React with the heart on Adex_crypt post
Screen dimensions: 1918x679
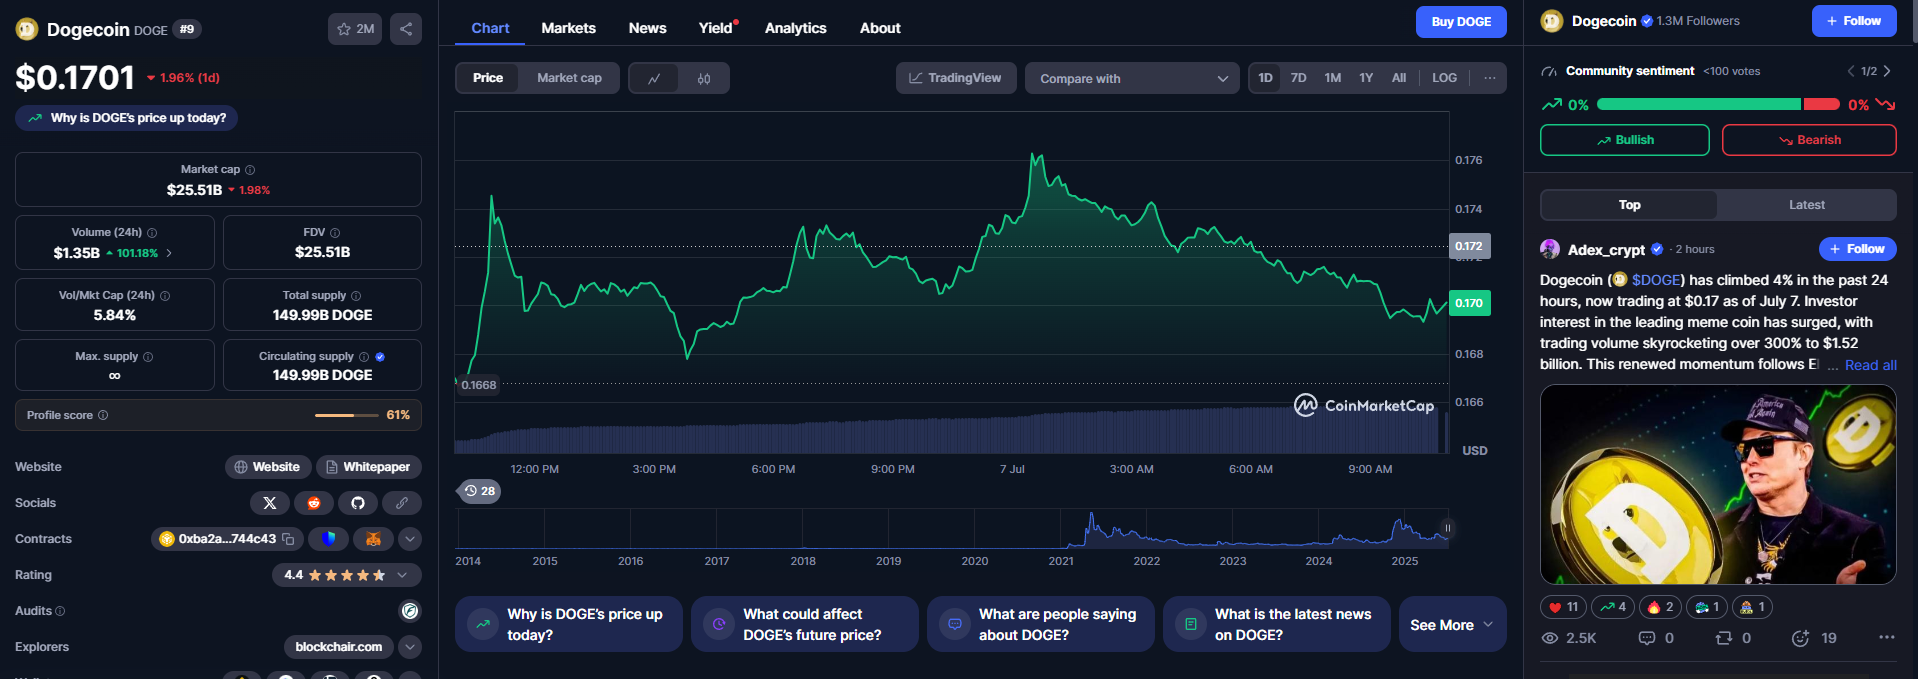pos(1563,607)
